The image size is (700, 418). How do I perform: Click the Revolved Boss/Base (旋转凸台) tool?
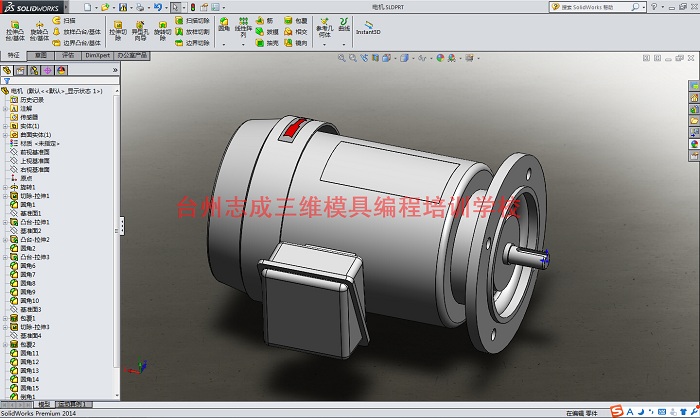[x=39, y=30]
